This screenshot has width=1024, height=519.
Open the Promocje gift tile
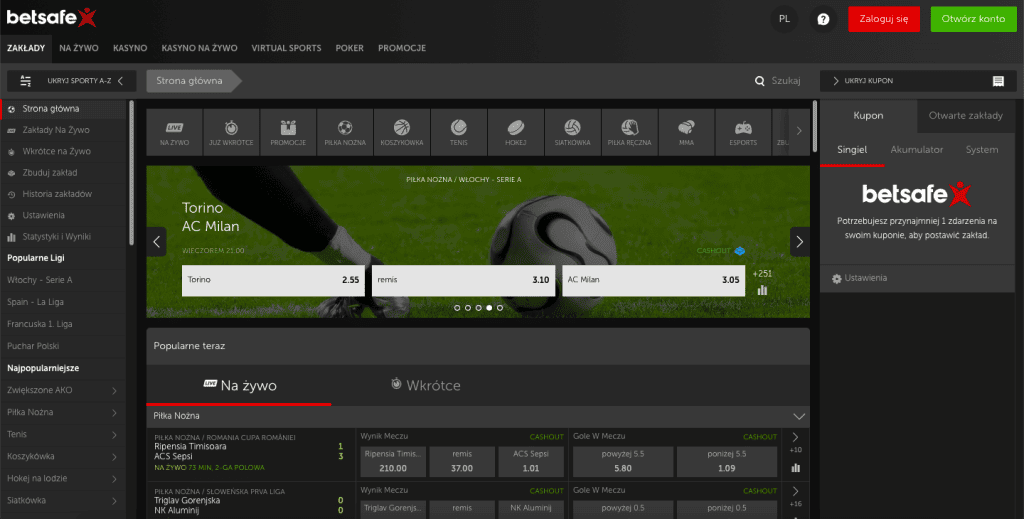click(x=288, y=133)
